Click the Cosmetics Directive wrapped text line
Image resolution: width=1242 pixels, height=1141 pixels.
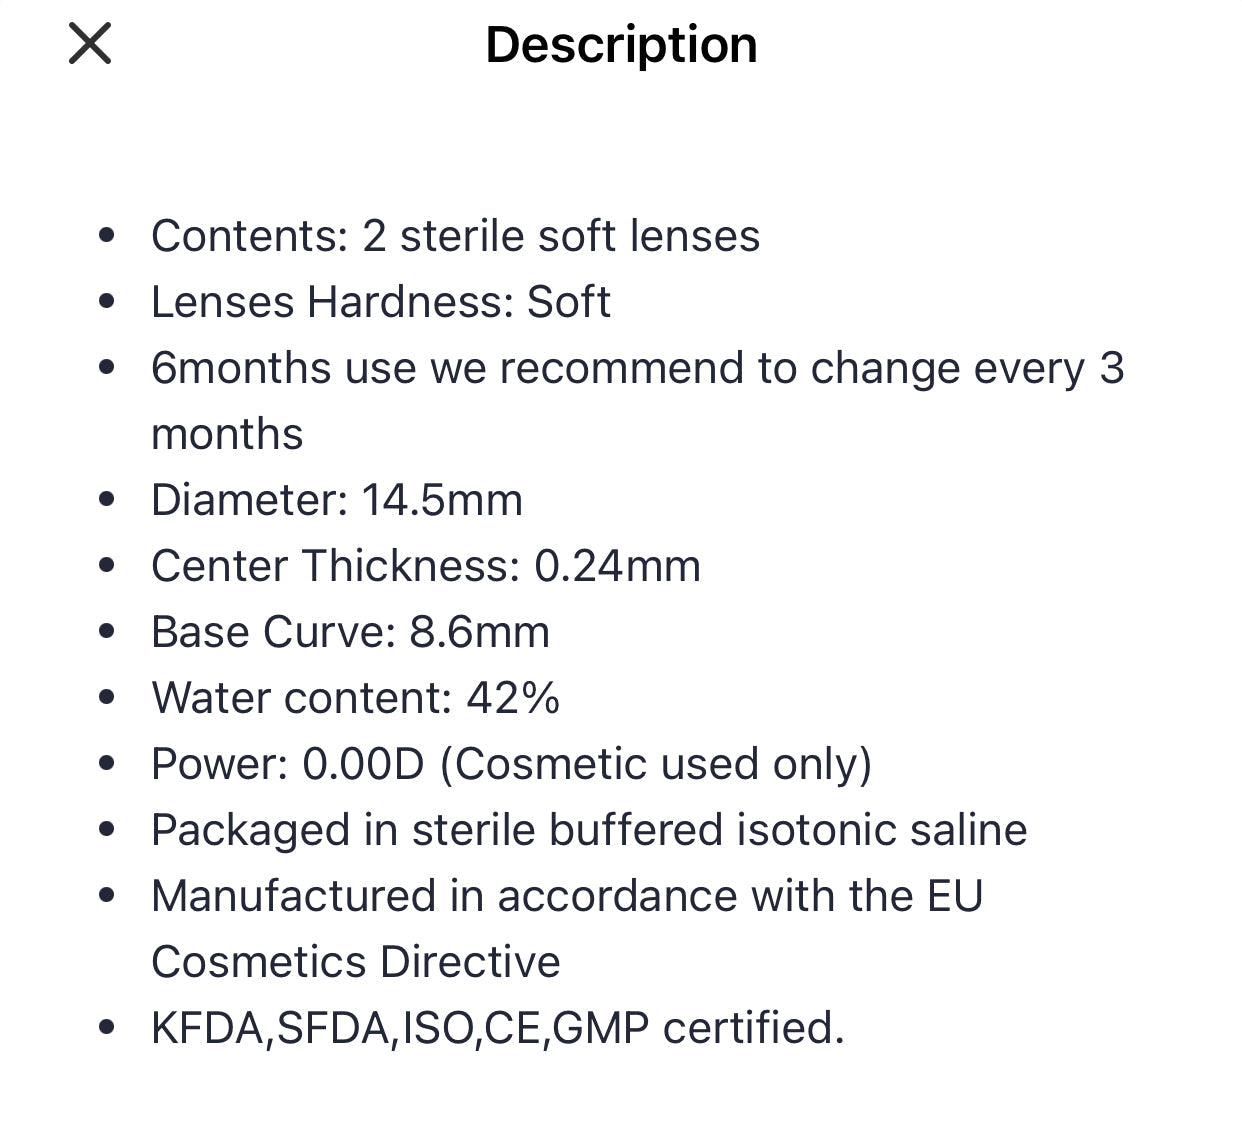pos(355,962)
